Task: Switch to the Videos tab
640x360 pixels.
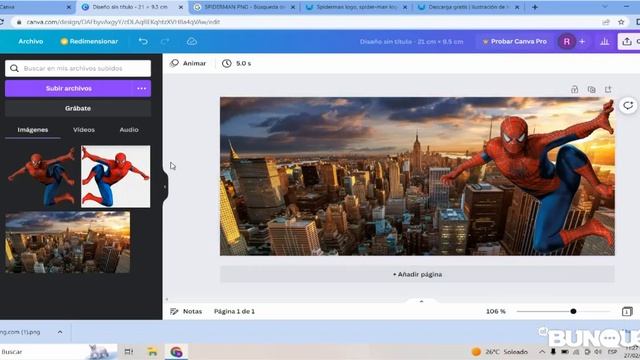Action: 84,129
